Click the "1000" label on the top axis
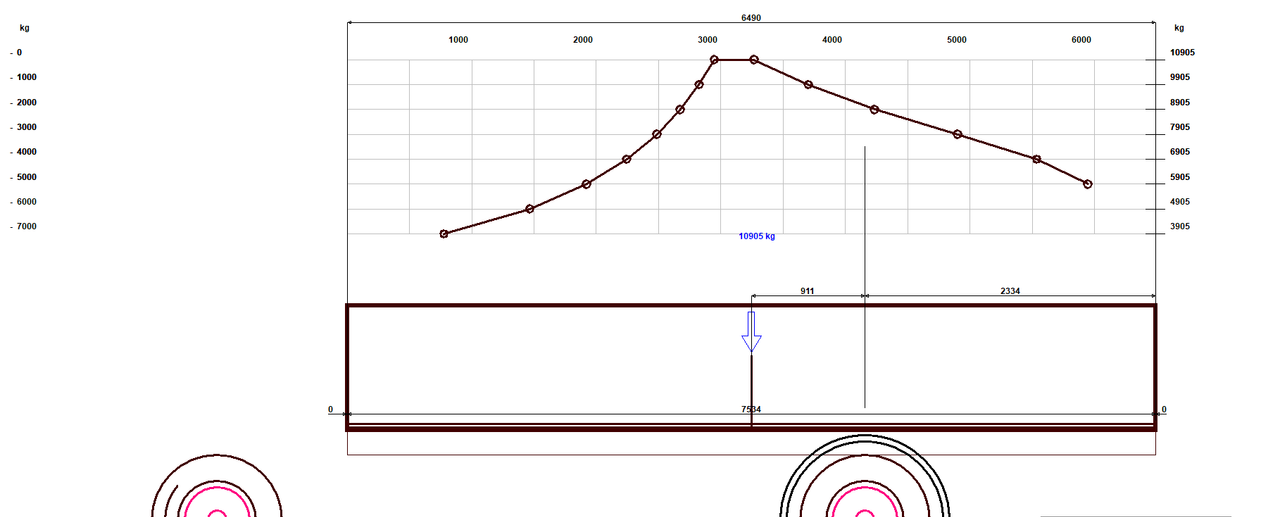 [x=458, y=40]
